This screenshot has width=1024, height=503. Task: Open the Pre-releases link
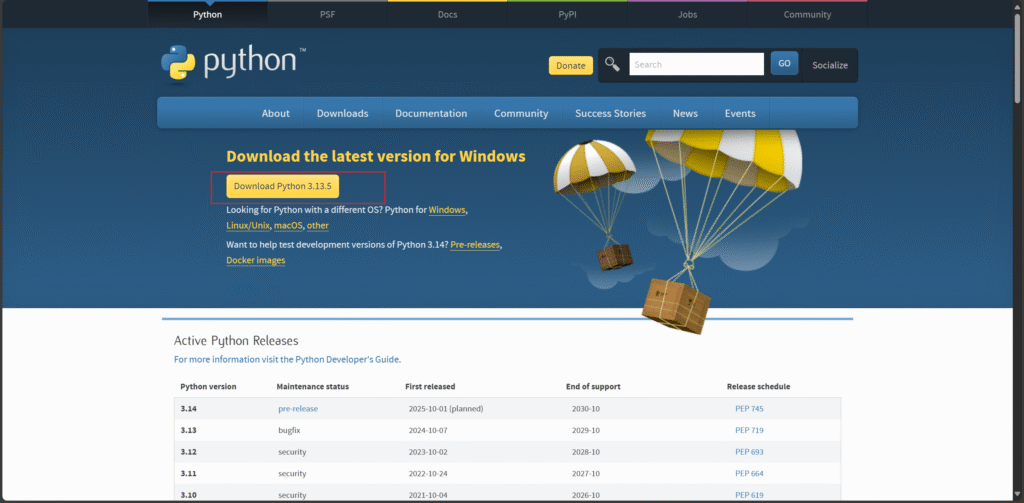pos(475,244)
